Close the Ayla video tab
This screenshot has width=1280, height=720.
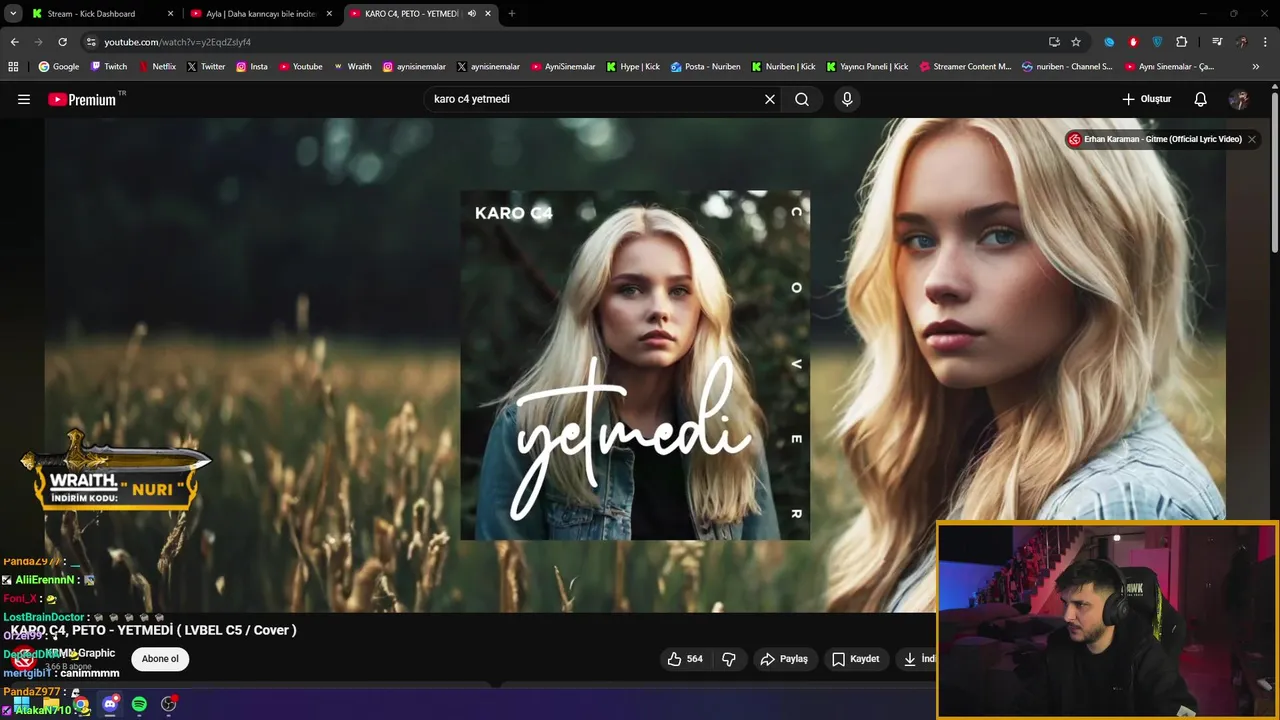point(329,14)
